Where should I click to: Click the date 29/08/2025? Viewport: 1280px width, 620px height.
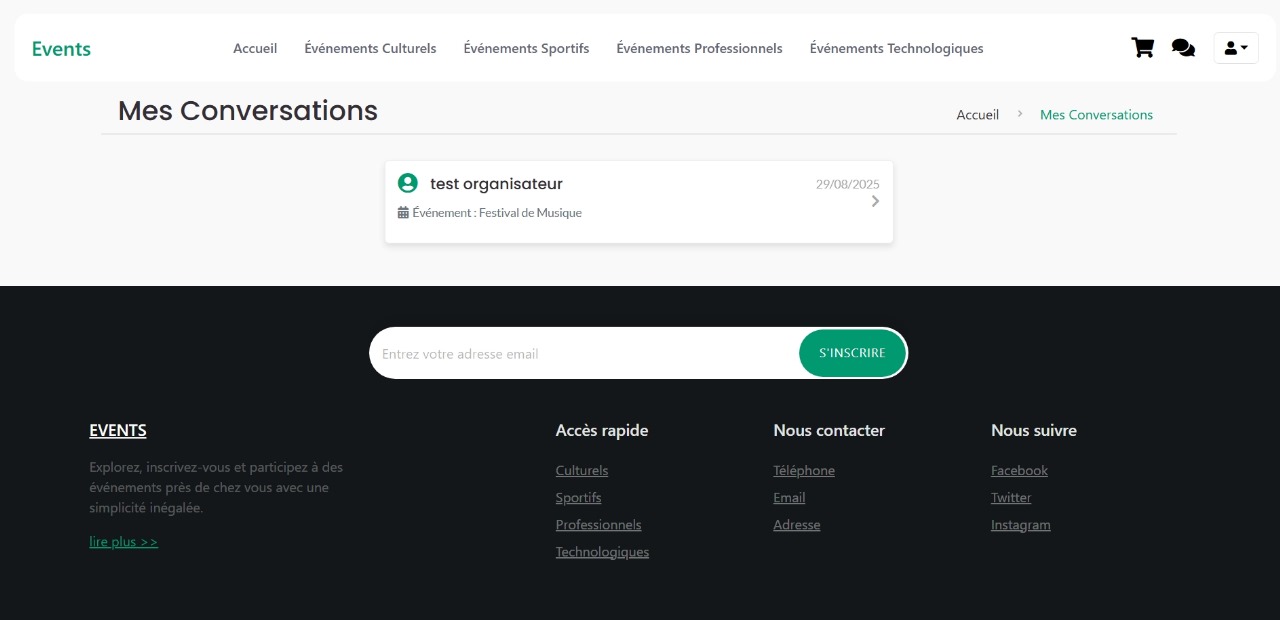[847, 184]
